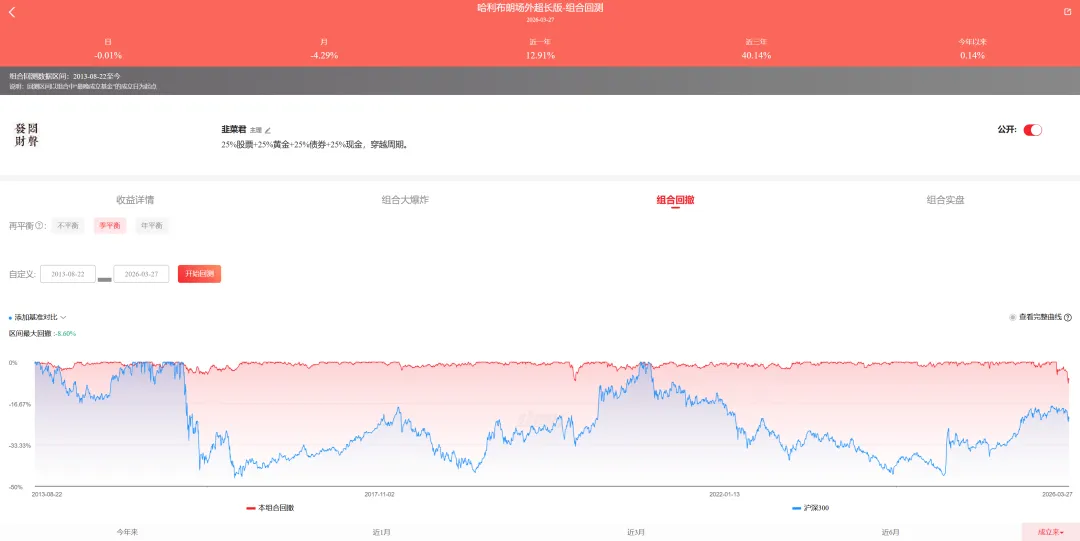
Task: Toggle 本组合回撤 series in chart legend
Action: (270, 508)
